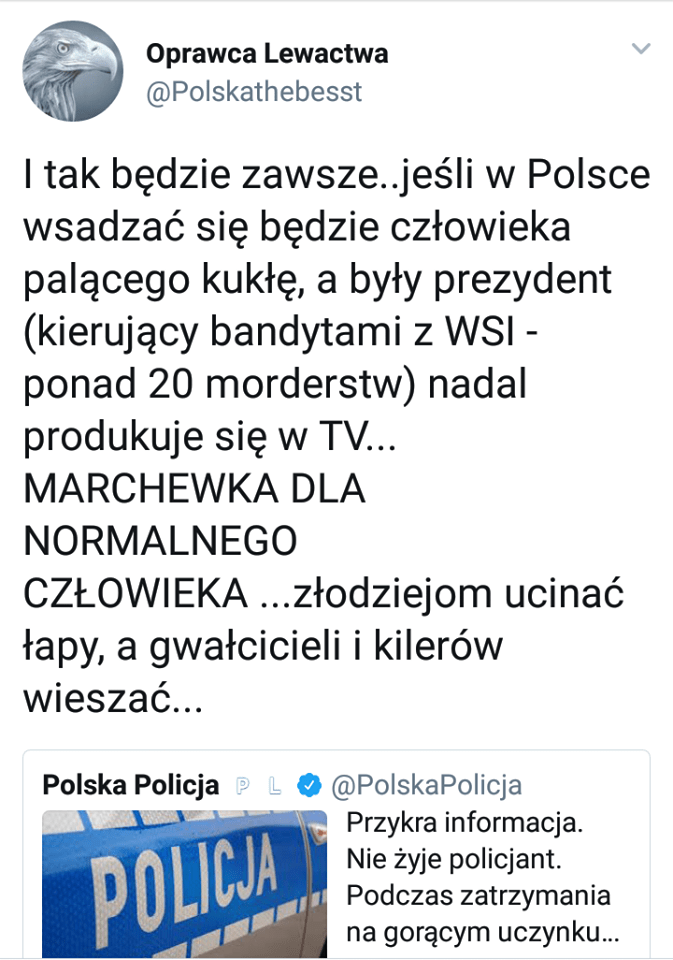
Task: Click the 'MARCHEWKA DLA' capitalized line
Action: click(x=194, y=491)
